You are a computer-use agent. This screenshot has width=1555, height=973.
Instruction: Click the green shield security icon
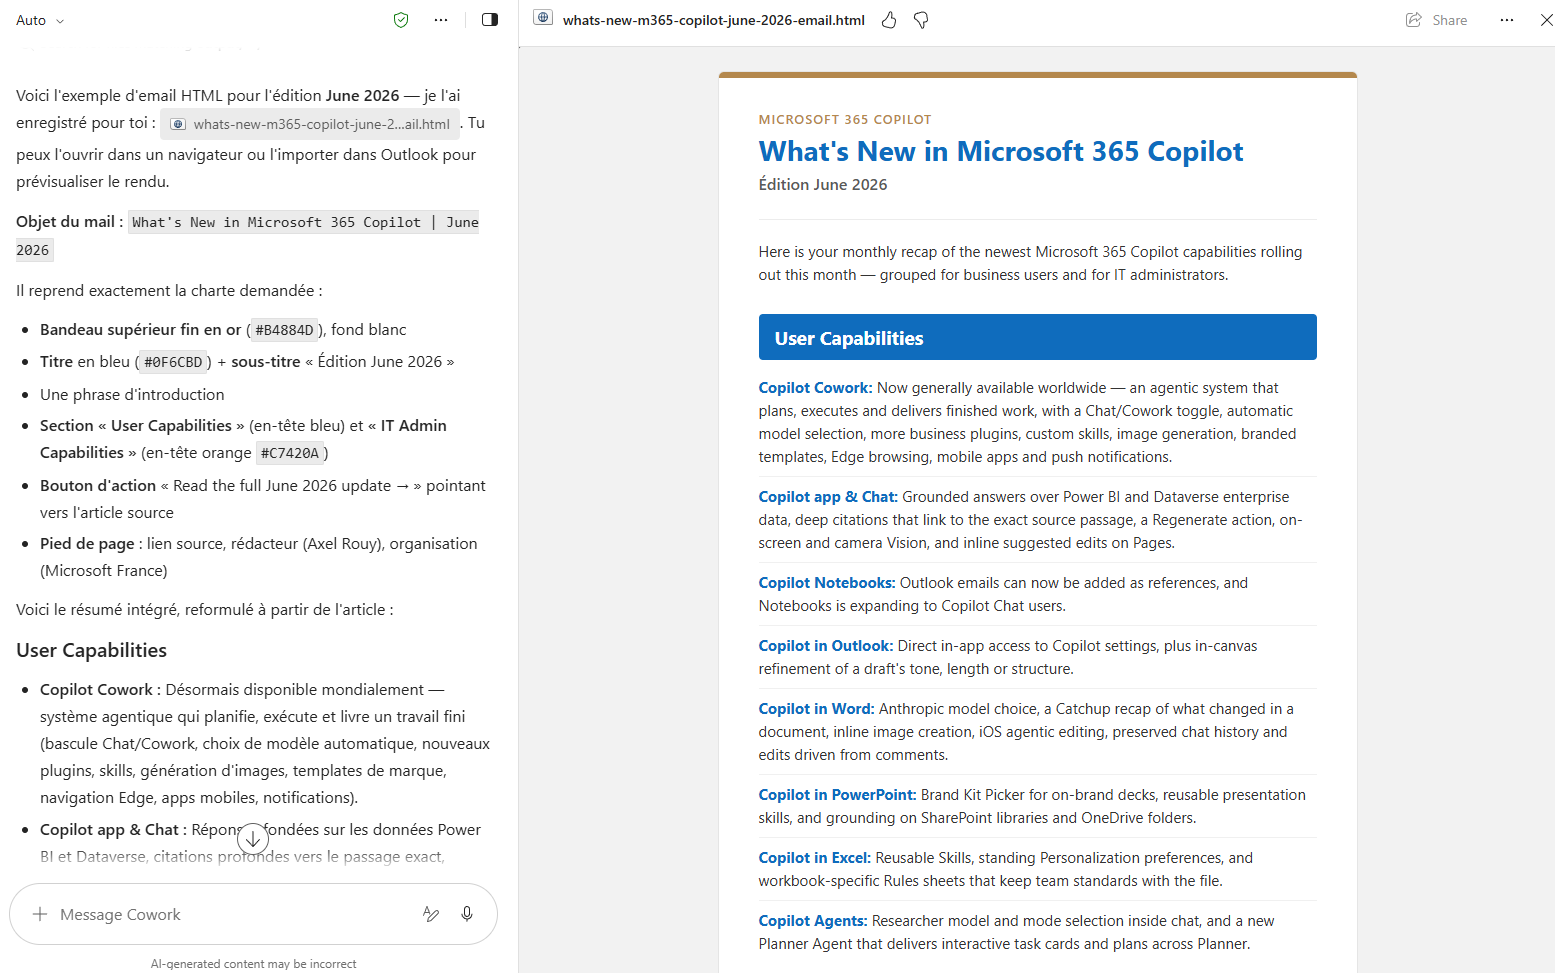coord(401,20)
